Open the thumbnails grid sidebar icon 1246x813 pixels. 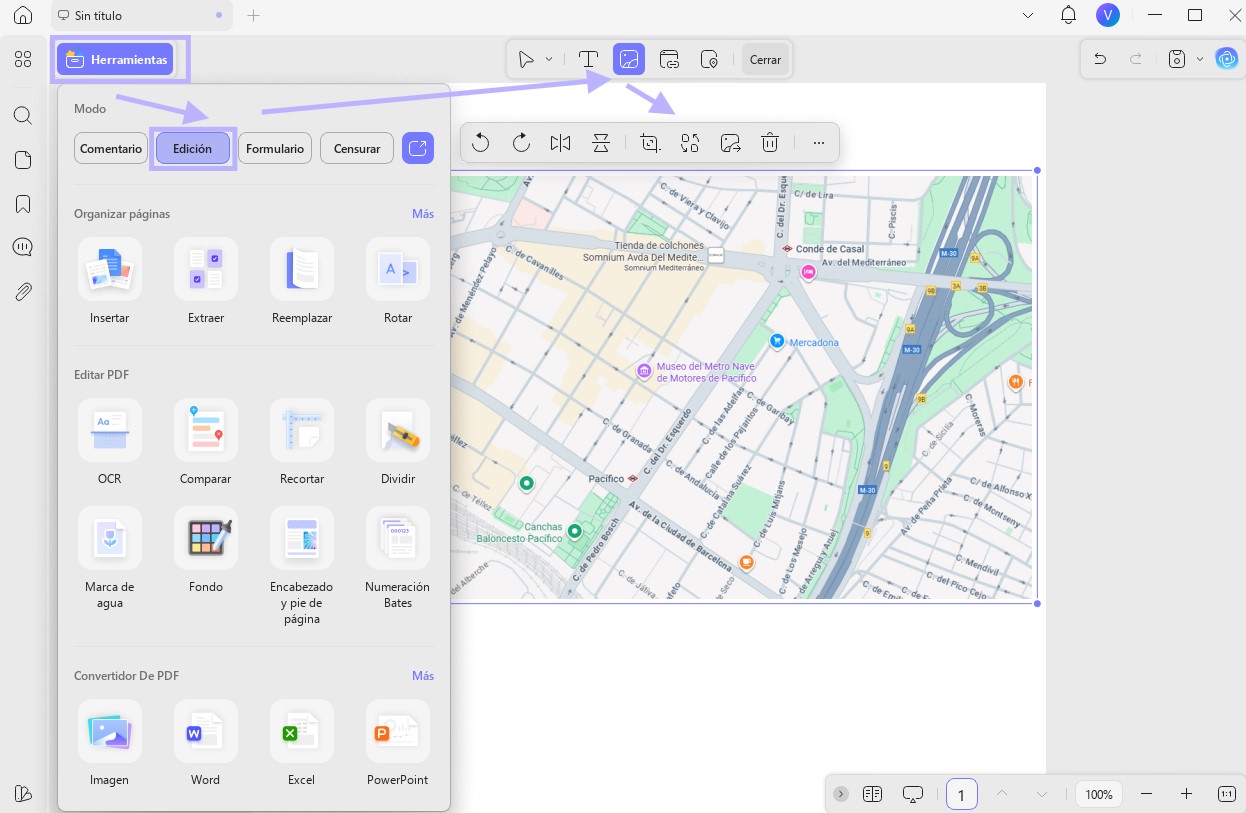tap(23, 60)
